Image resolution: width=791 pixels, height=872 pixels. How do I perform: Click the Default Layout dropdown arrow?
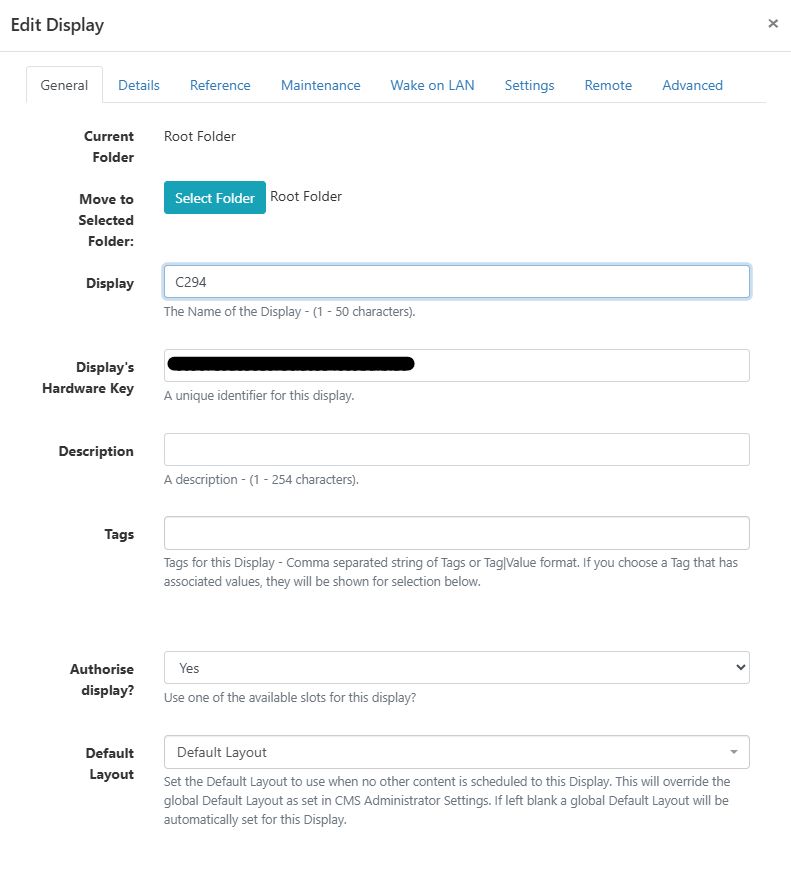click(x=734, y=752)
